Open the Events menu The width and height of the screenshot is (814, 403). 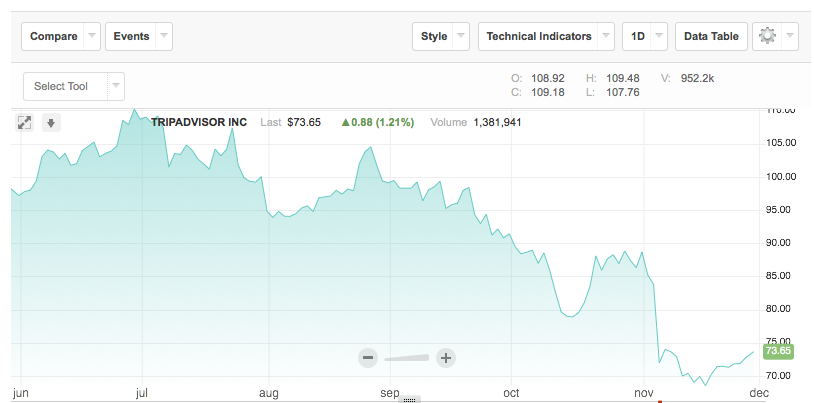point(131,36)
